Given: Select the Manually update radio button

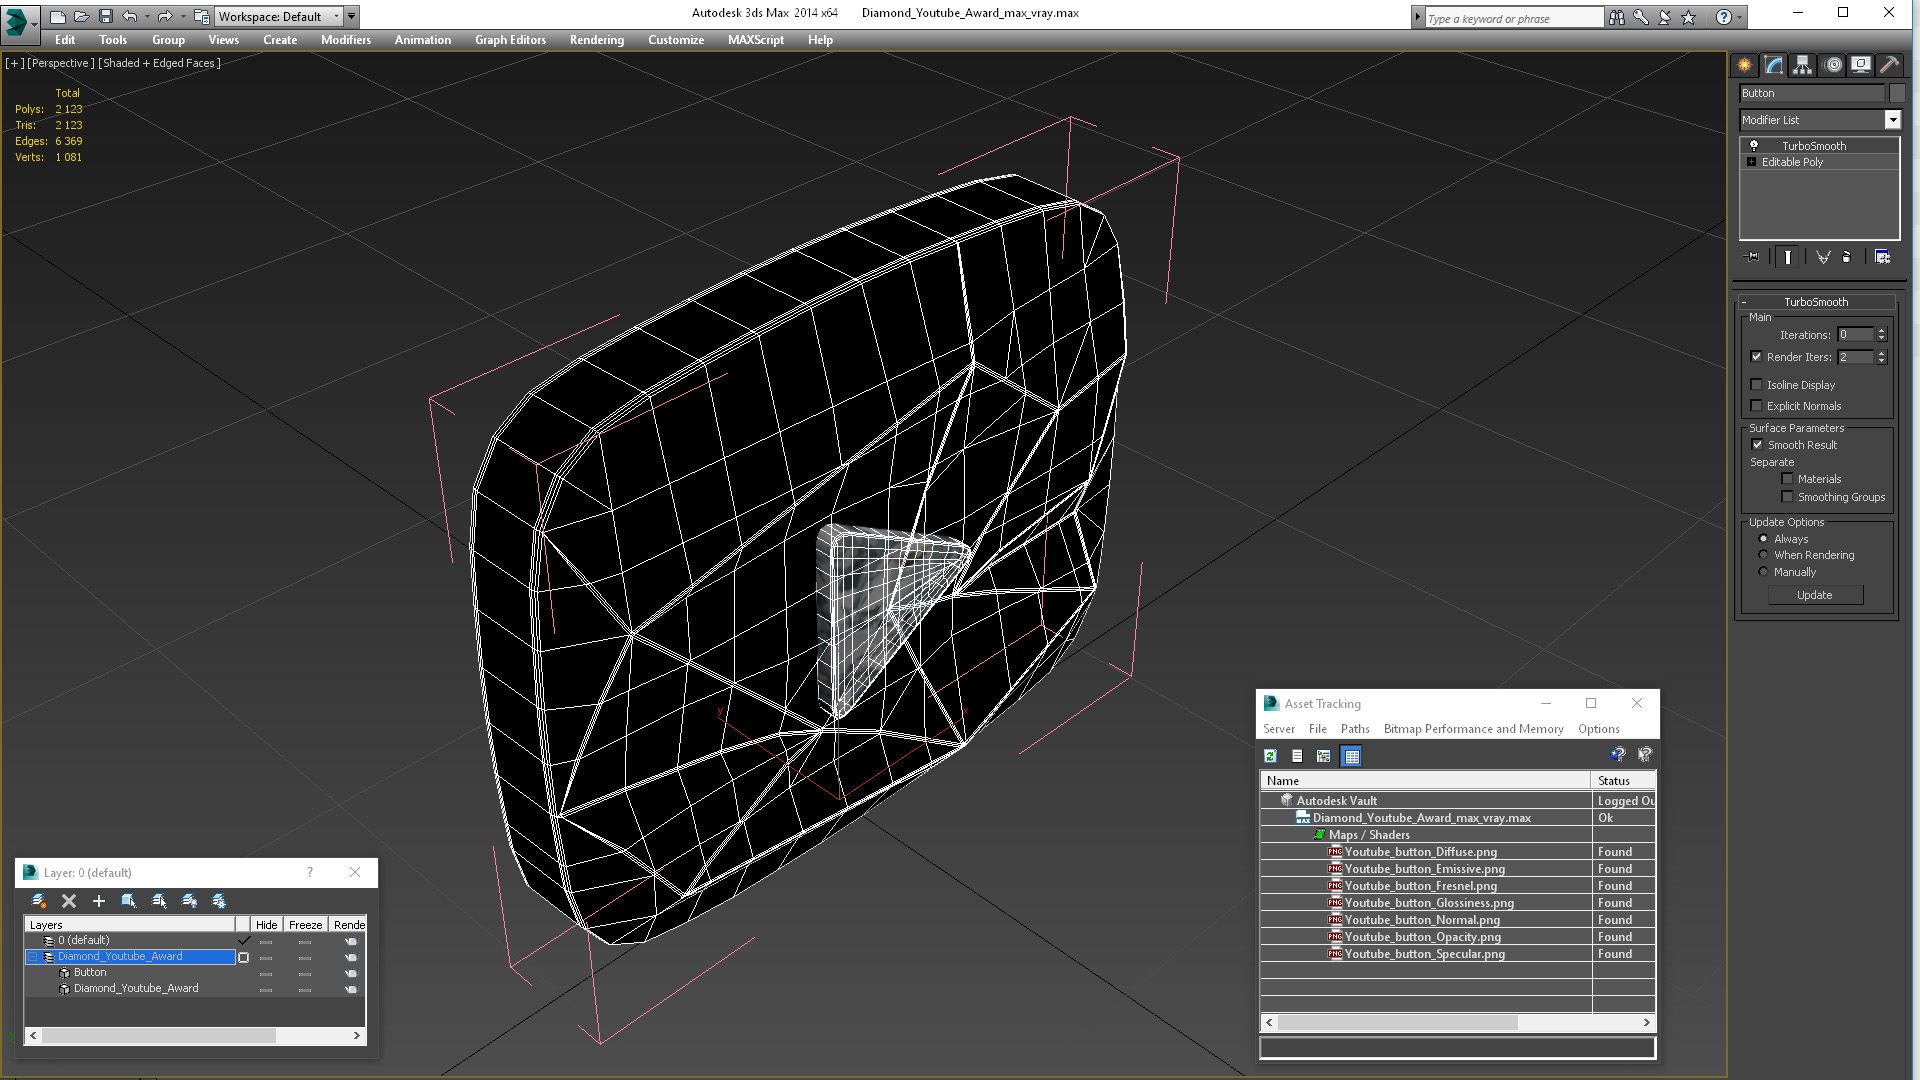Looking at the screenshot, I should (1764, 572).
